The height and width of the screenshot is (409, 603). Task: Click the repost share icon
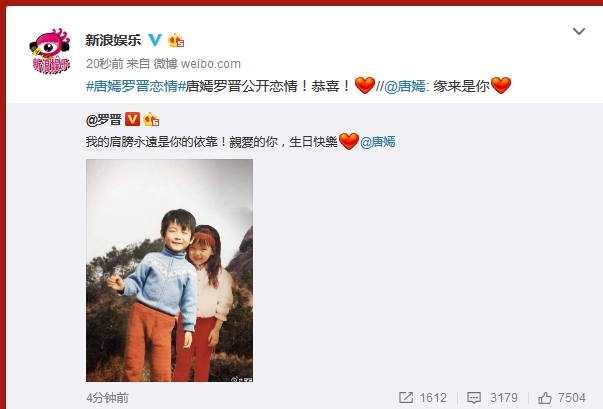(x=406, y=397)
